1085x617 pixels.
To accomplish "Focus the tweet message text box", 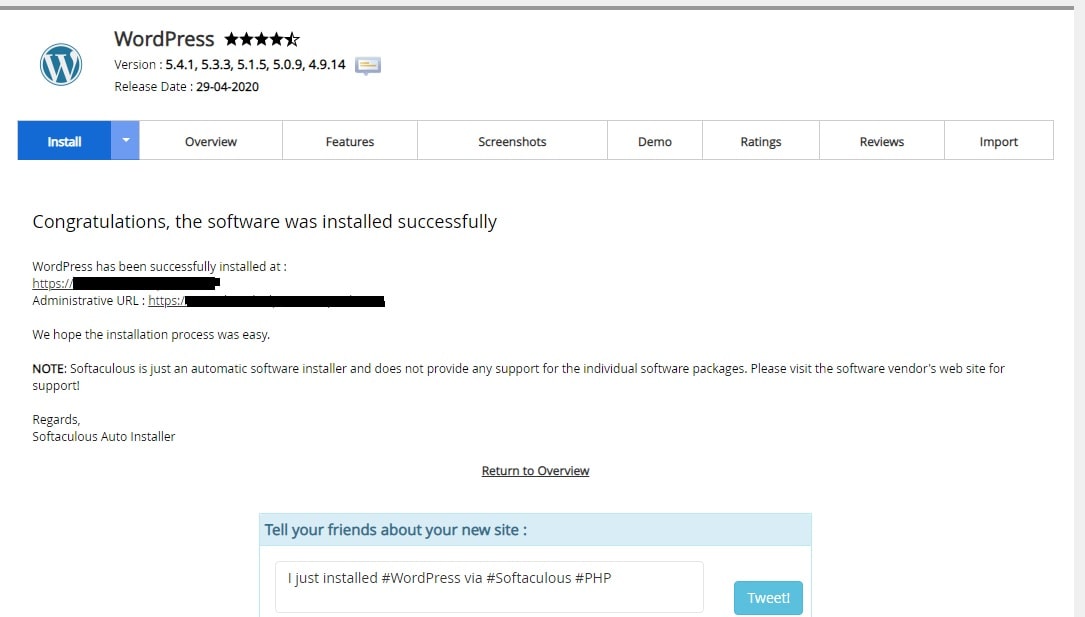I will [x=489, y=587].
